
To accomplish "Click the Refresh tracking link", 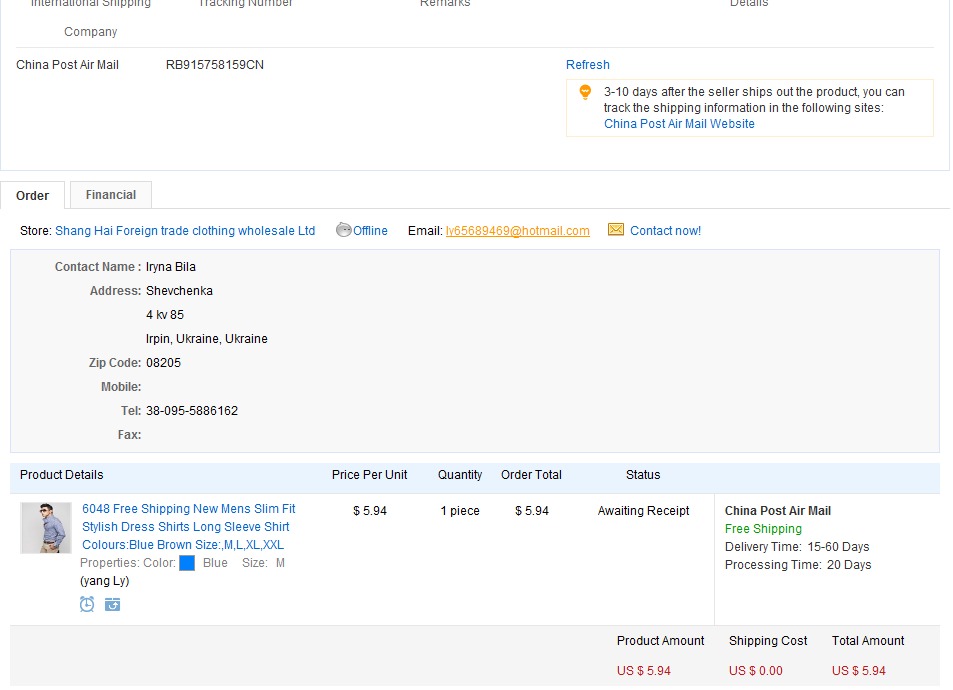I will [x=588, y=65].
